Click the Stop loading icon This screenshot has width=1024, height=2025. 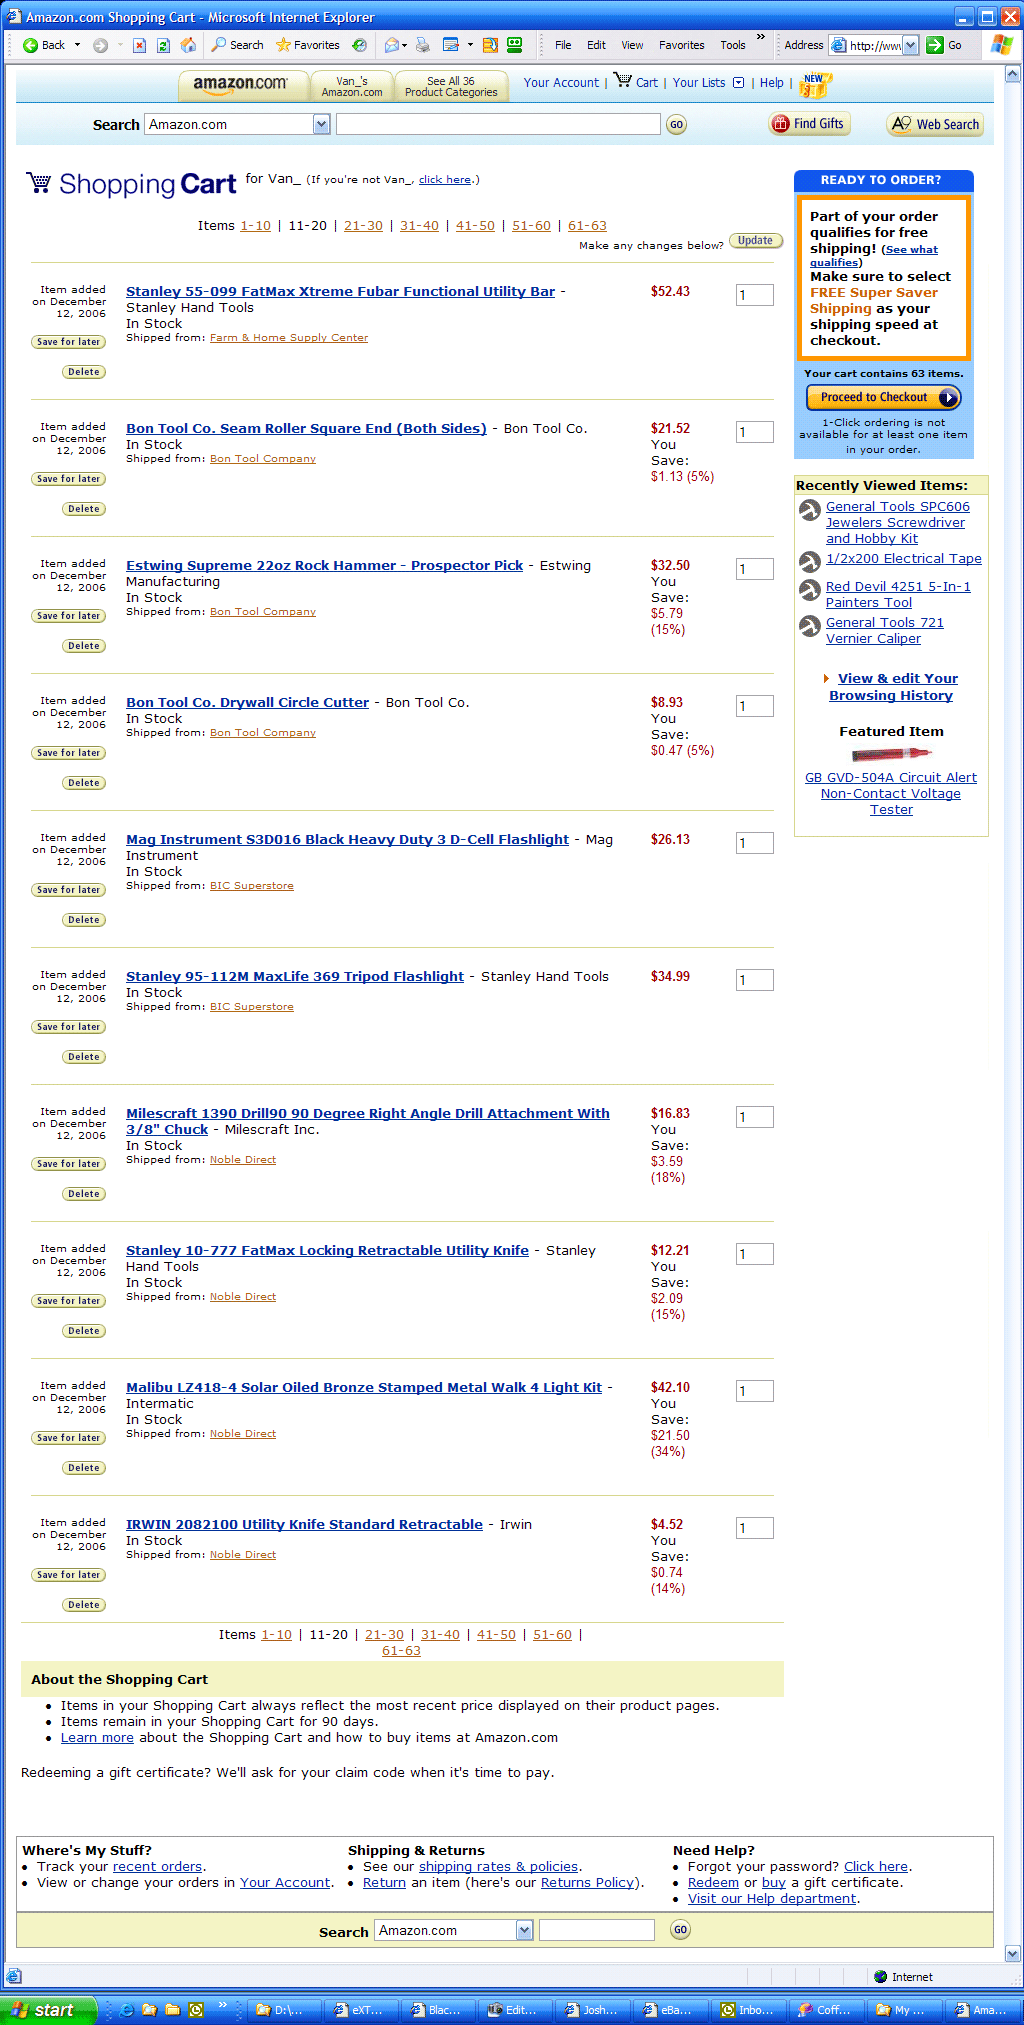click(x=139, y=45)
